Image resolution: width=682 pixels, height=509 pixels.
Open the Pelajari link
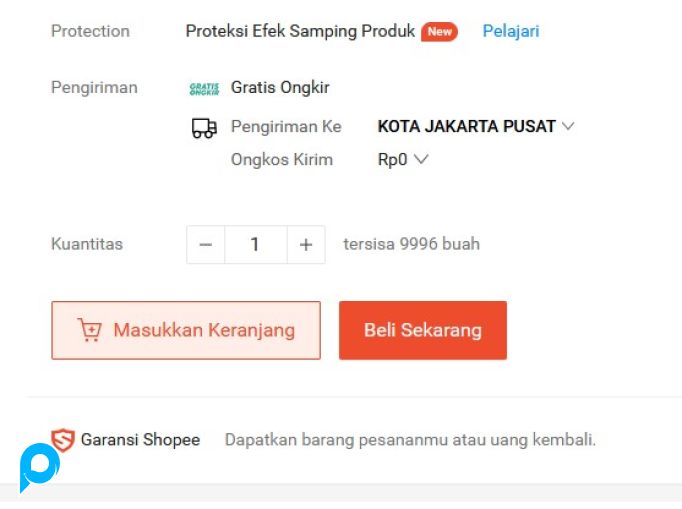click(x=510, y=31)
